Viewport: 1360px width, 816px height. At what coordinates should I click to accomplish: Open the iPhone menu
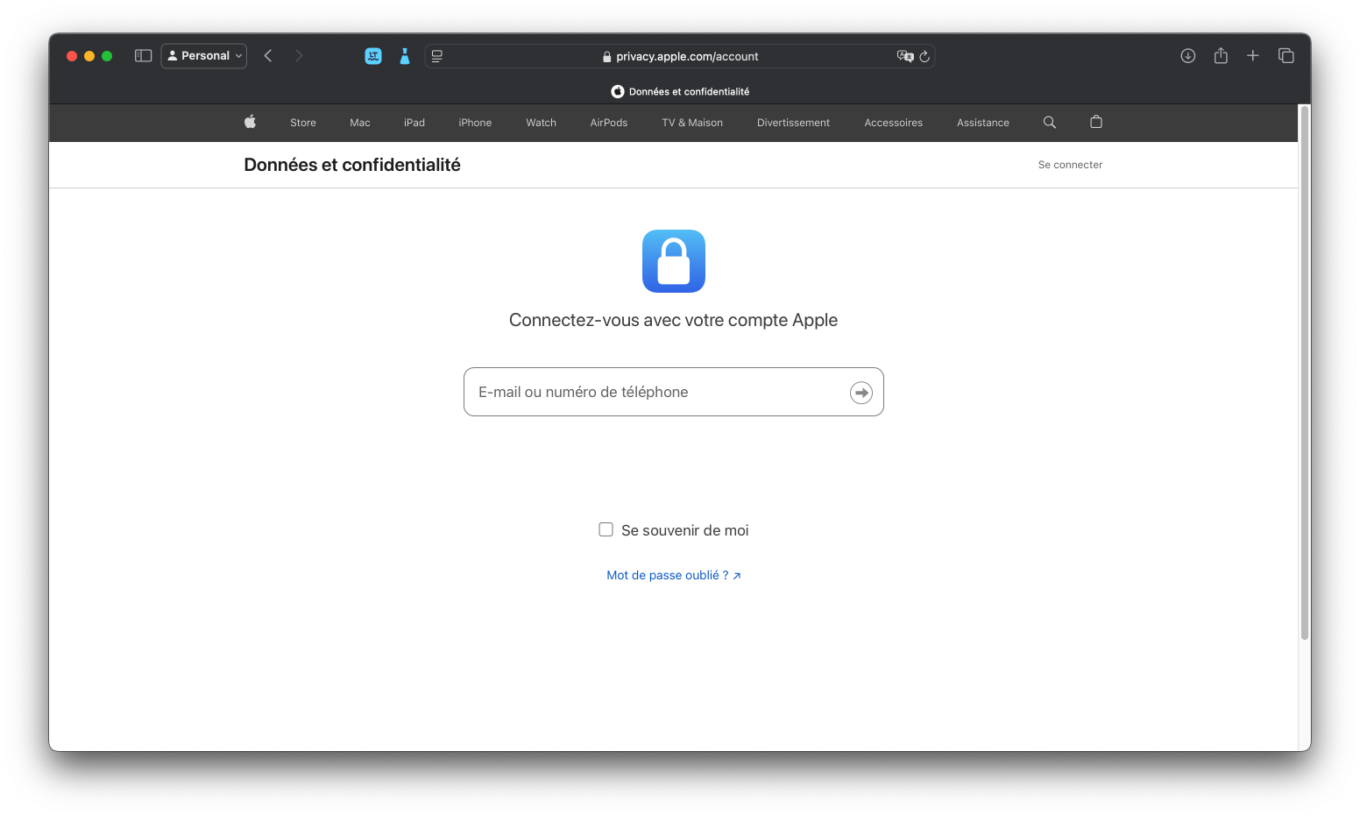click(x=475, y=123)
